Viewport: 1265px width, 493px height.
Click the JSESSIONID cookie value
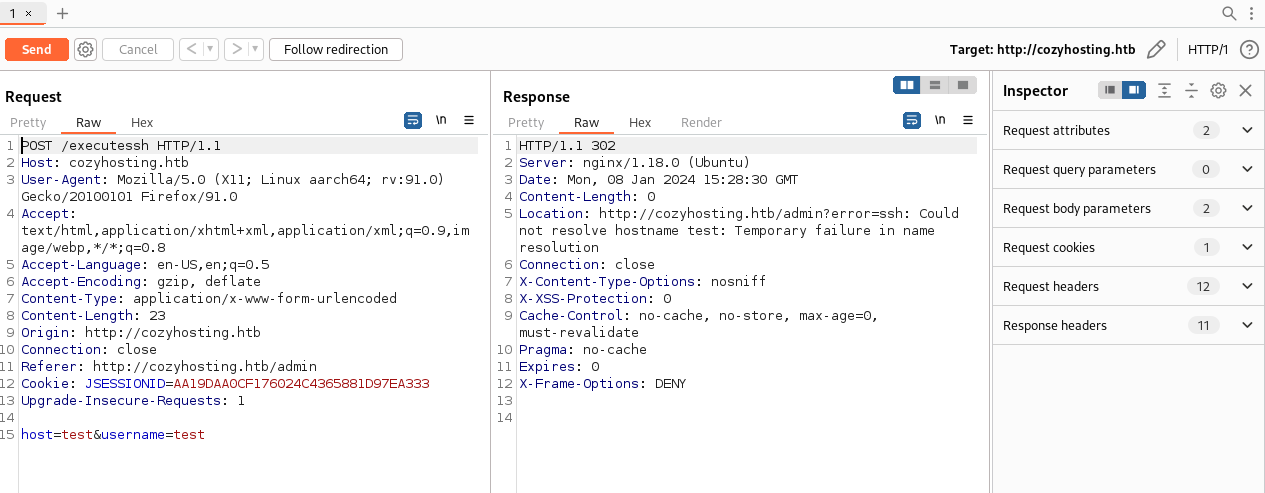tap(301, 383)
